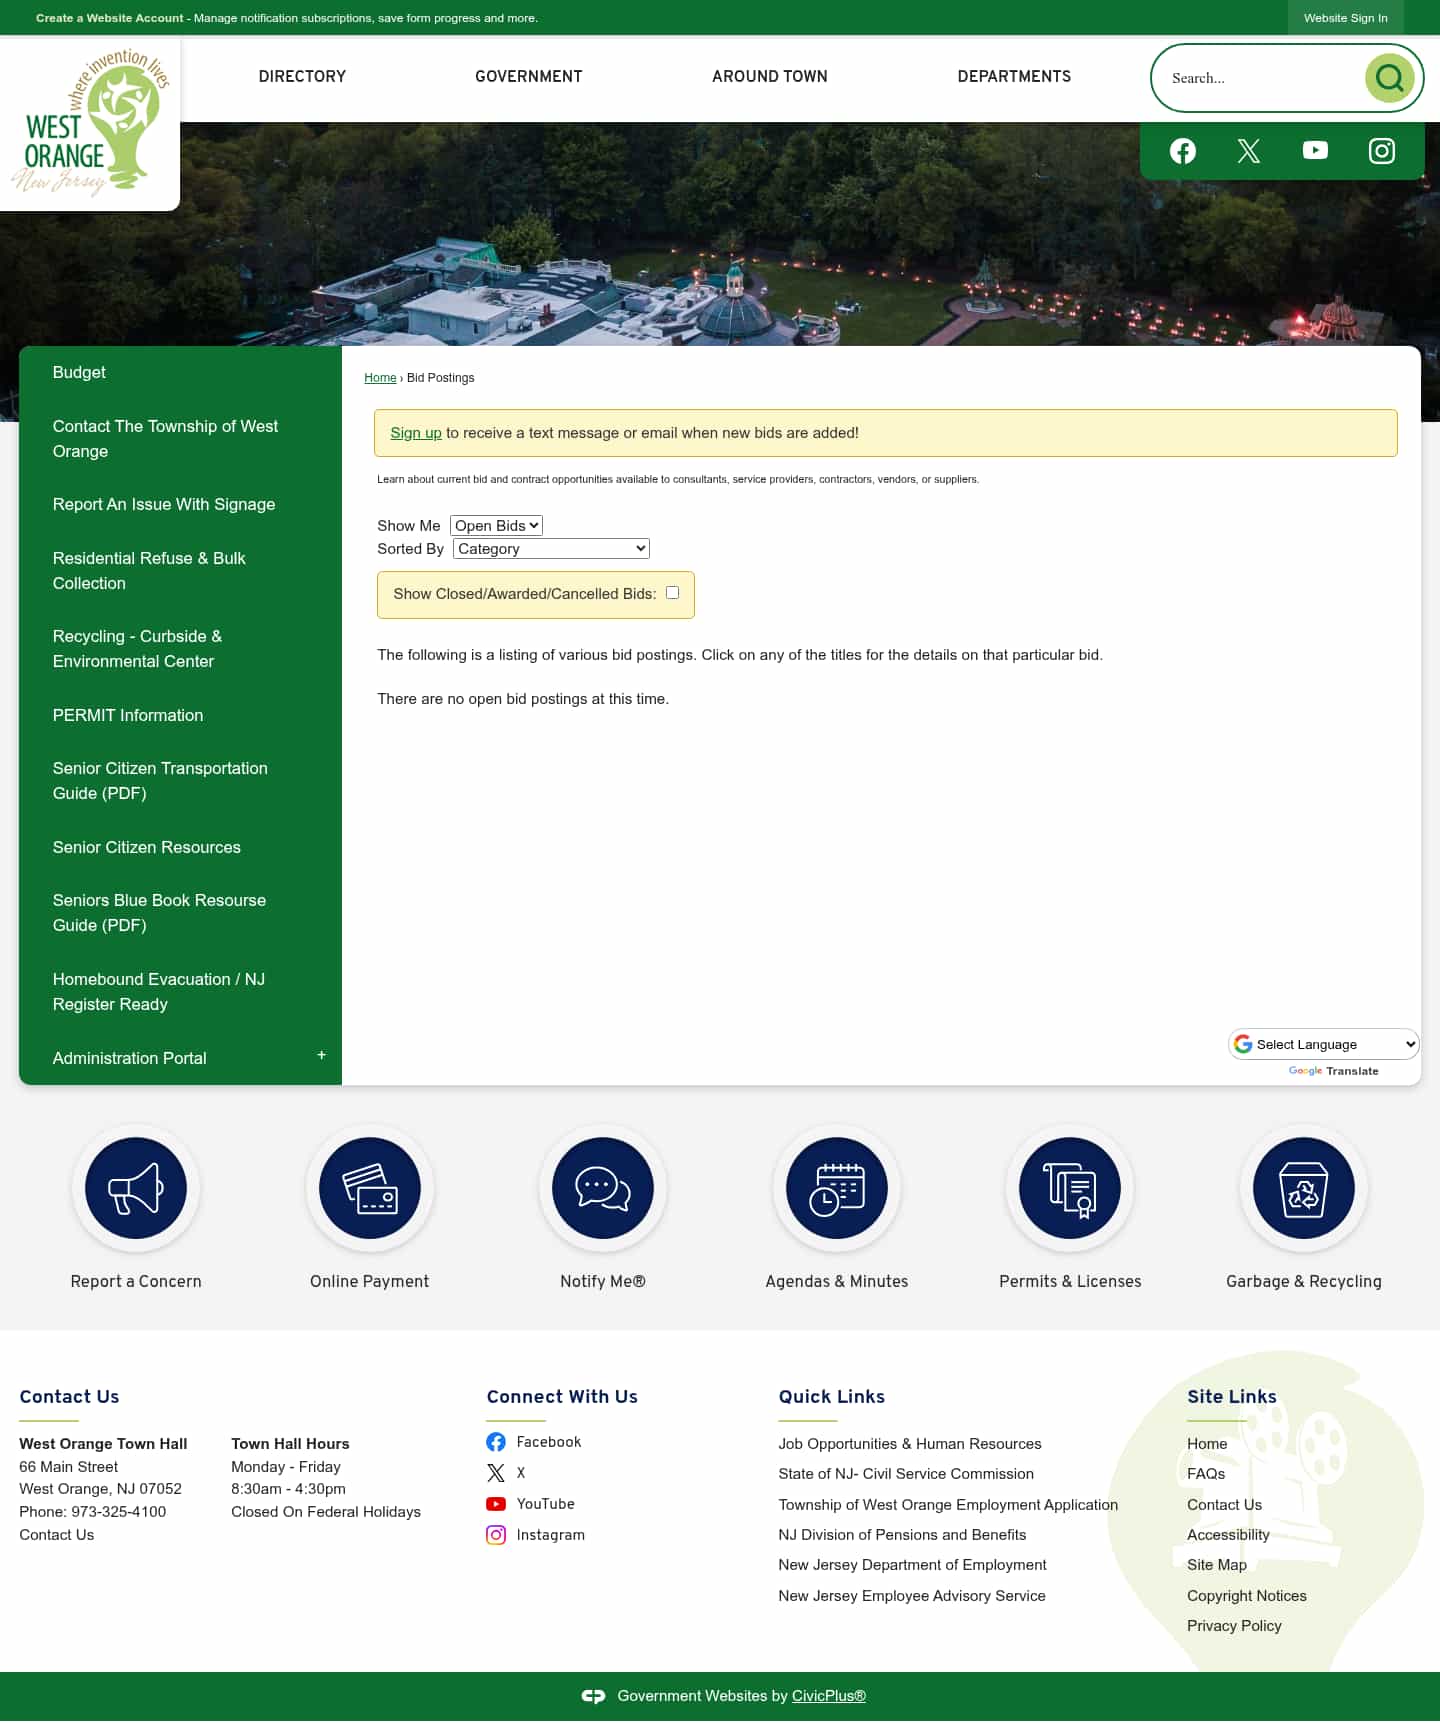The height and width of the screenshot is (1724, 1440).
Task: Open Contact The Township of West Orange
Action: pos(180,439)
